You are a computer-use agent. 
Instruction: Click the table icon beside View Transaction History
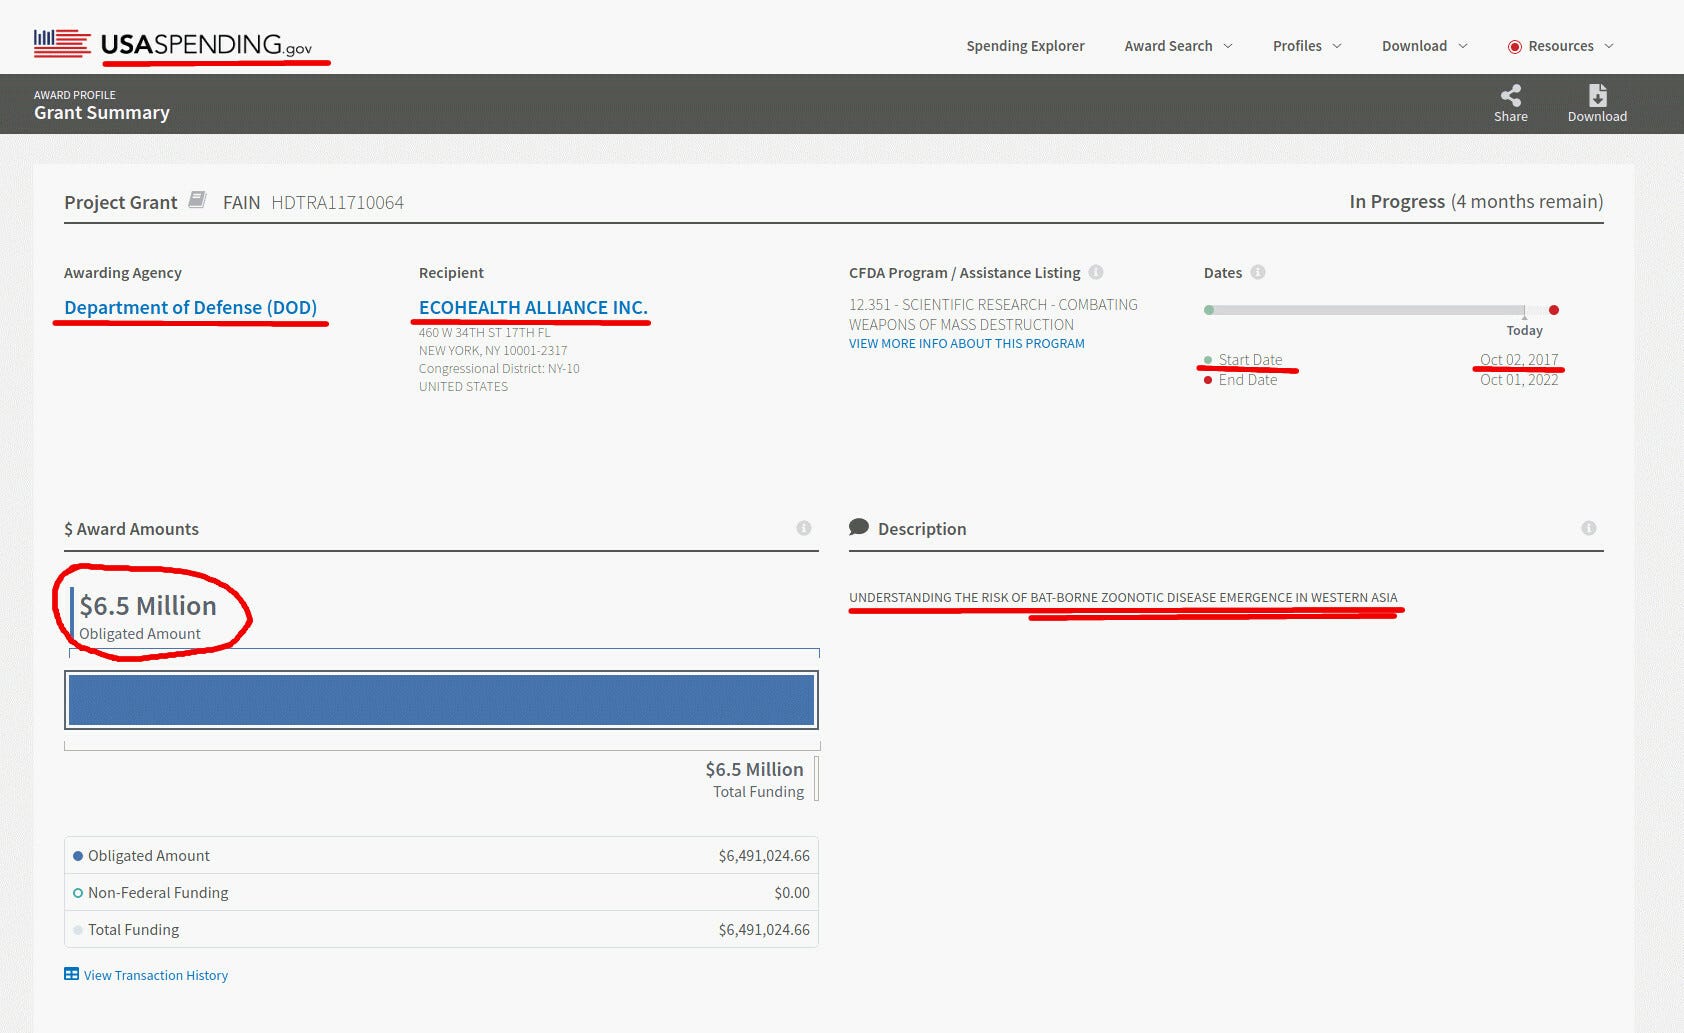coord(72,974)
